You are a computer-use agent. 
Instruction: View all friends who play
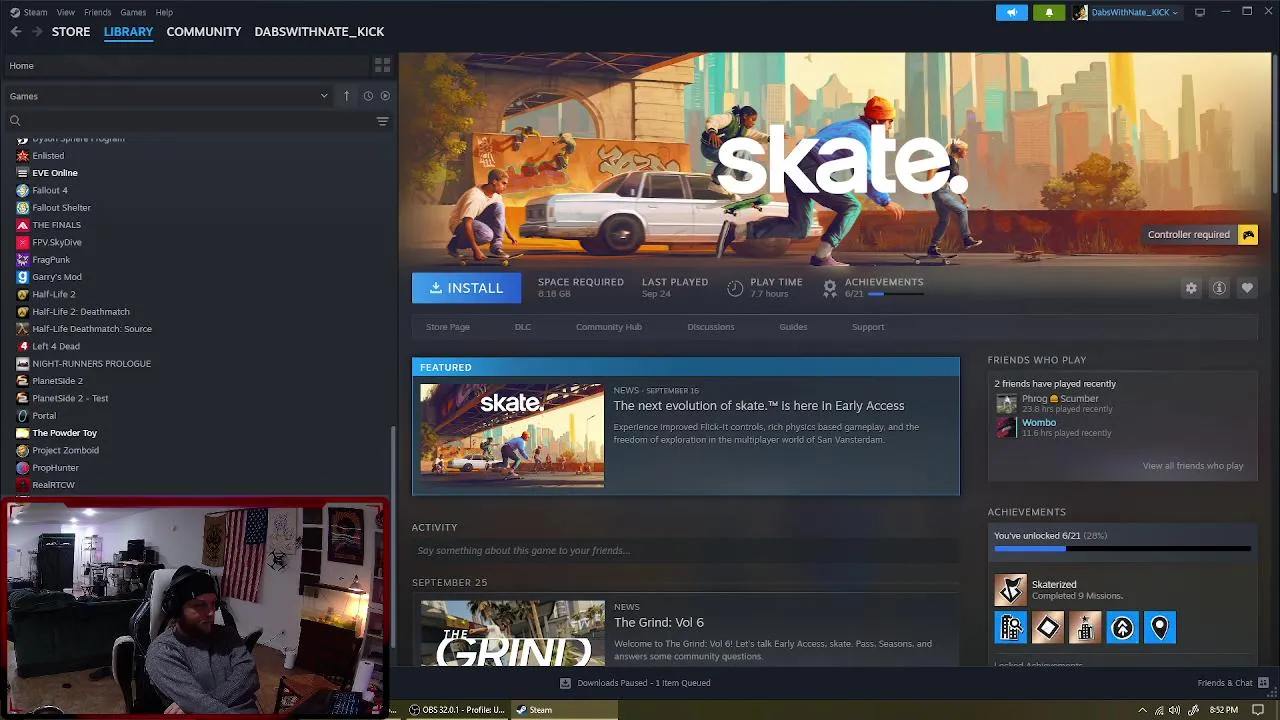pyautogui.click(x=1193, y=466)
